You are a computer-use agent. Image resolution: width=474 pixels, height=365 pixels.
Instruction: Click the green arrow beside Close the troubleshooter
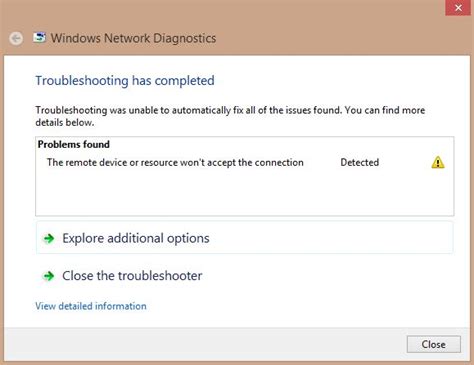pyautogui.click(x=49, y=276)
